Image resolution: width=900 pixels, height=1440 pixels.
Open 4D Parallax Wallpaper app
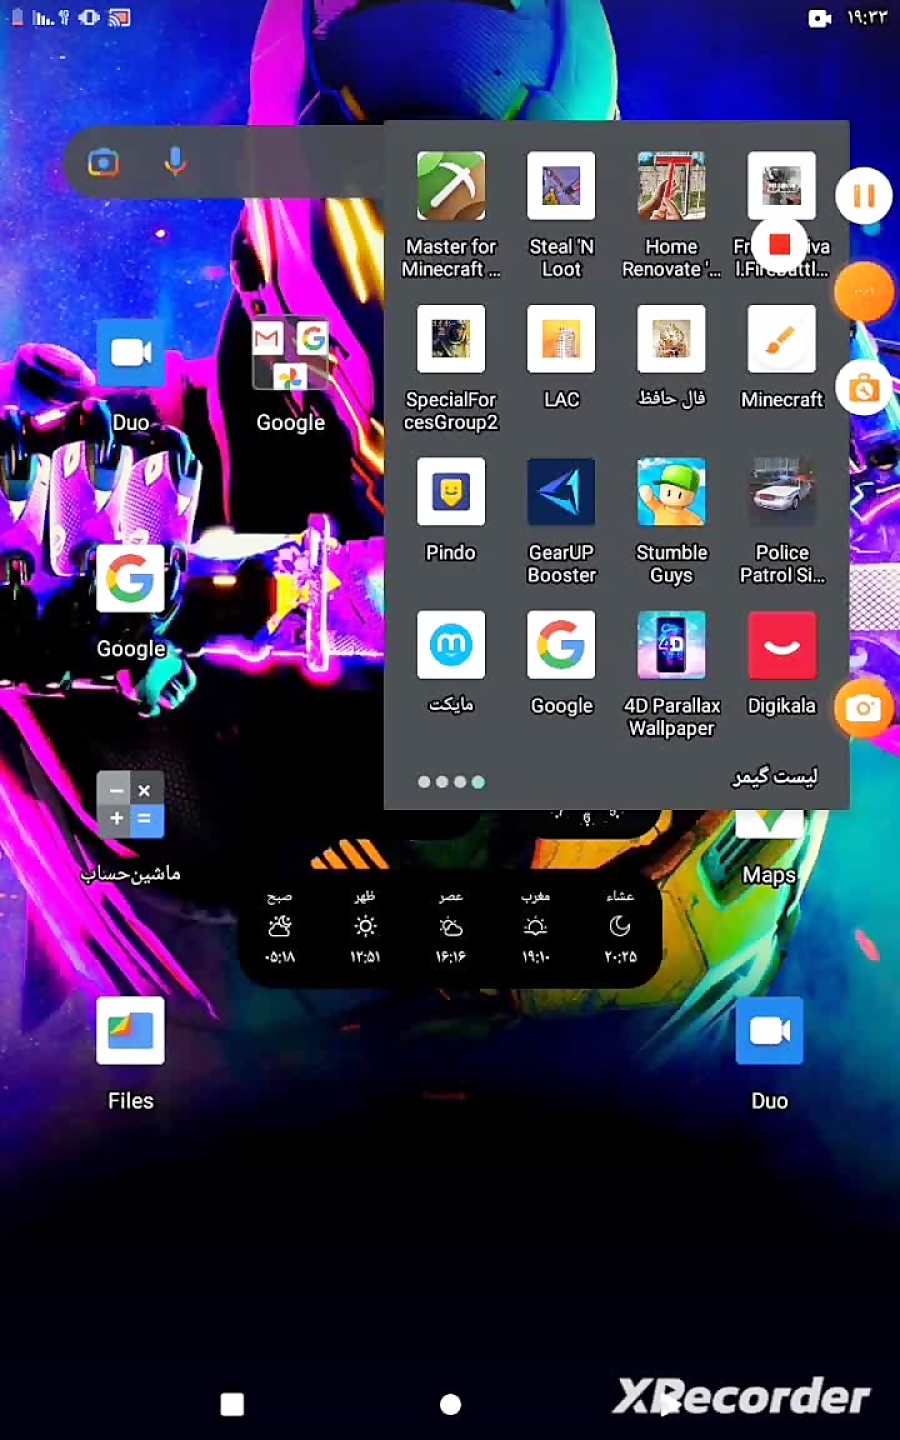671,645
